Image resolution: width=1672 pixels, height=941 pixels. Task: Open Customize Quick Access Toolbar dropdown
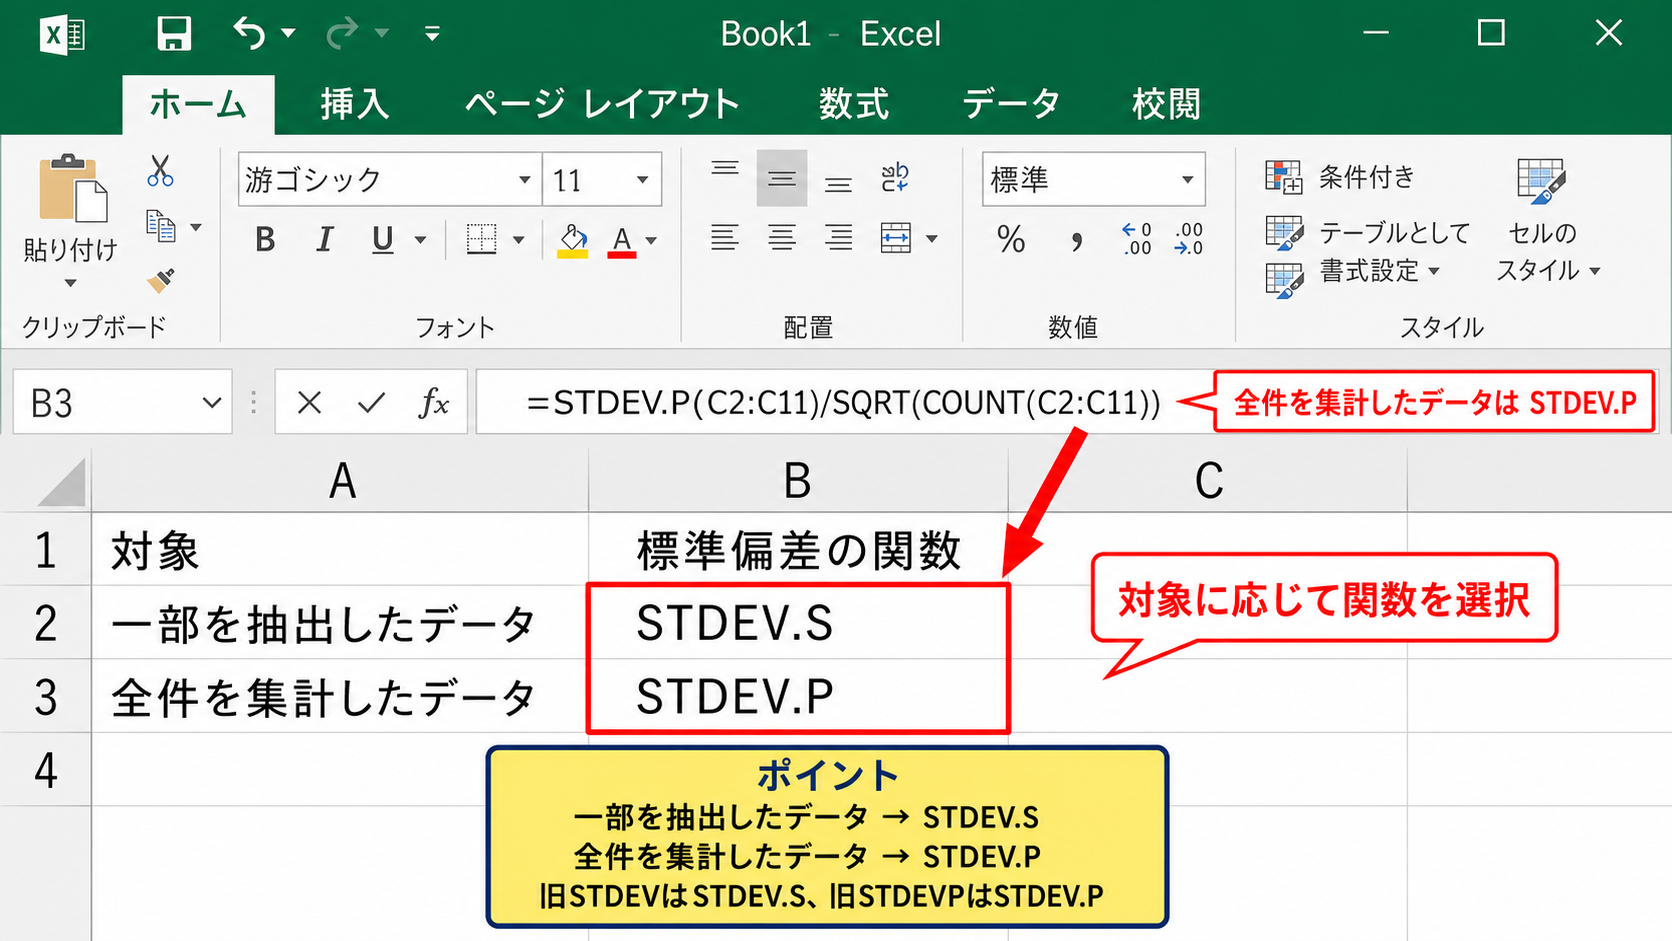click(432, 34)
